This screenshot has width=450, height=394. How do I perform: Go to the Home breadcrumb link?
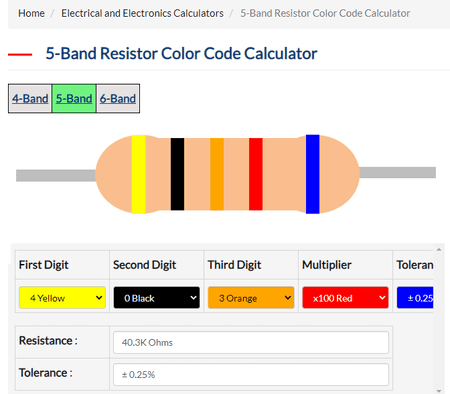(x=31, y=13)
